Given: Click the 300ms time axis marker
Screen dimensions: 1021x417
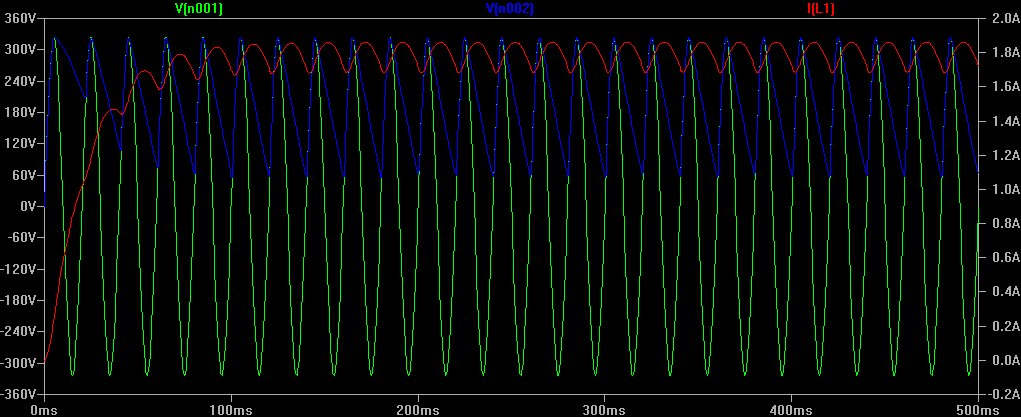Looking at the screenshot, I should (x=605, y=409).
